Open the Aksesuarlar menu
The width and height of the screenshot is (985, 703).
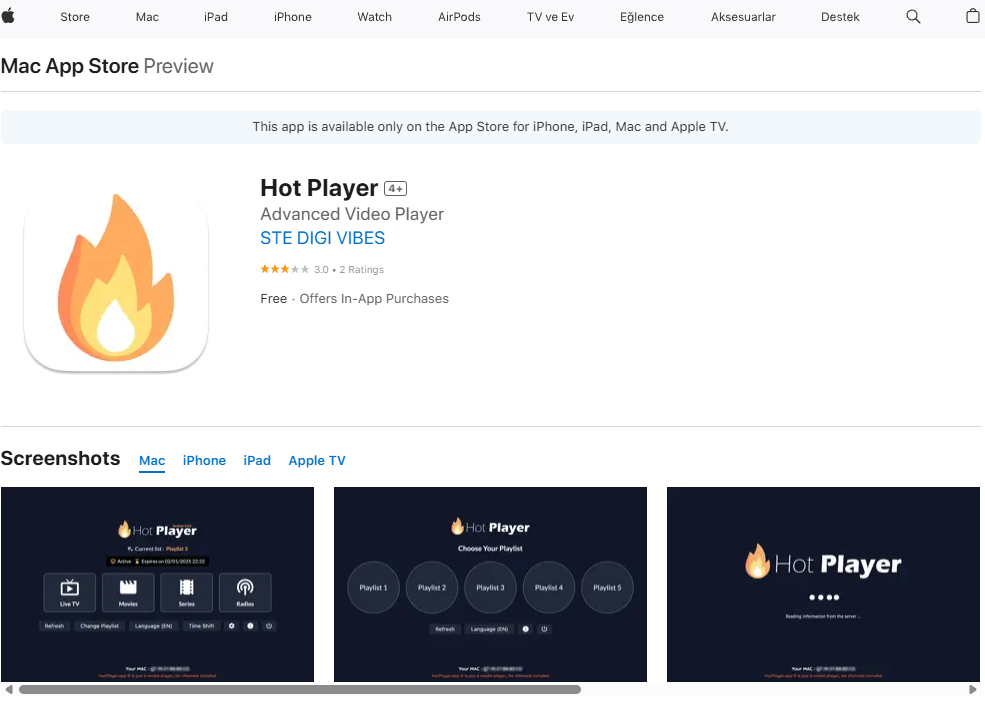(x=743, y=17)
